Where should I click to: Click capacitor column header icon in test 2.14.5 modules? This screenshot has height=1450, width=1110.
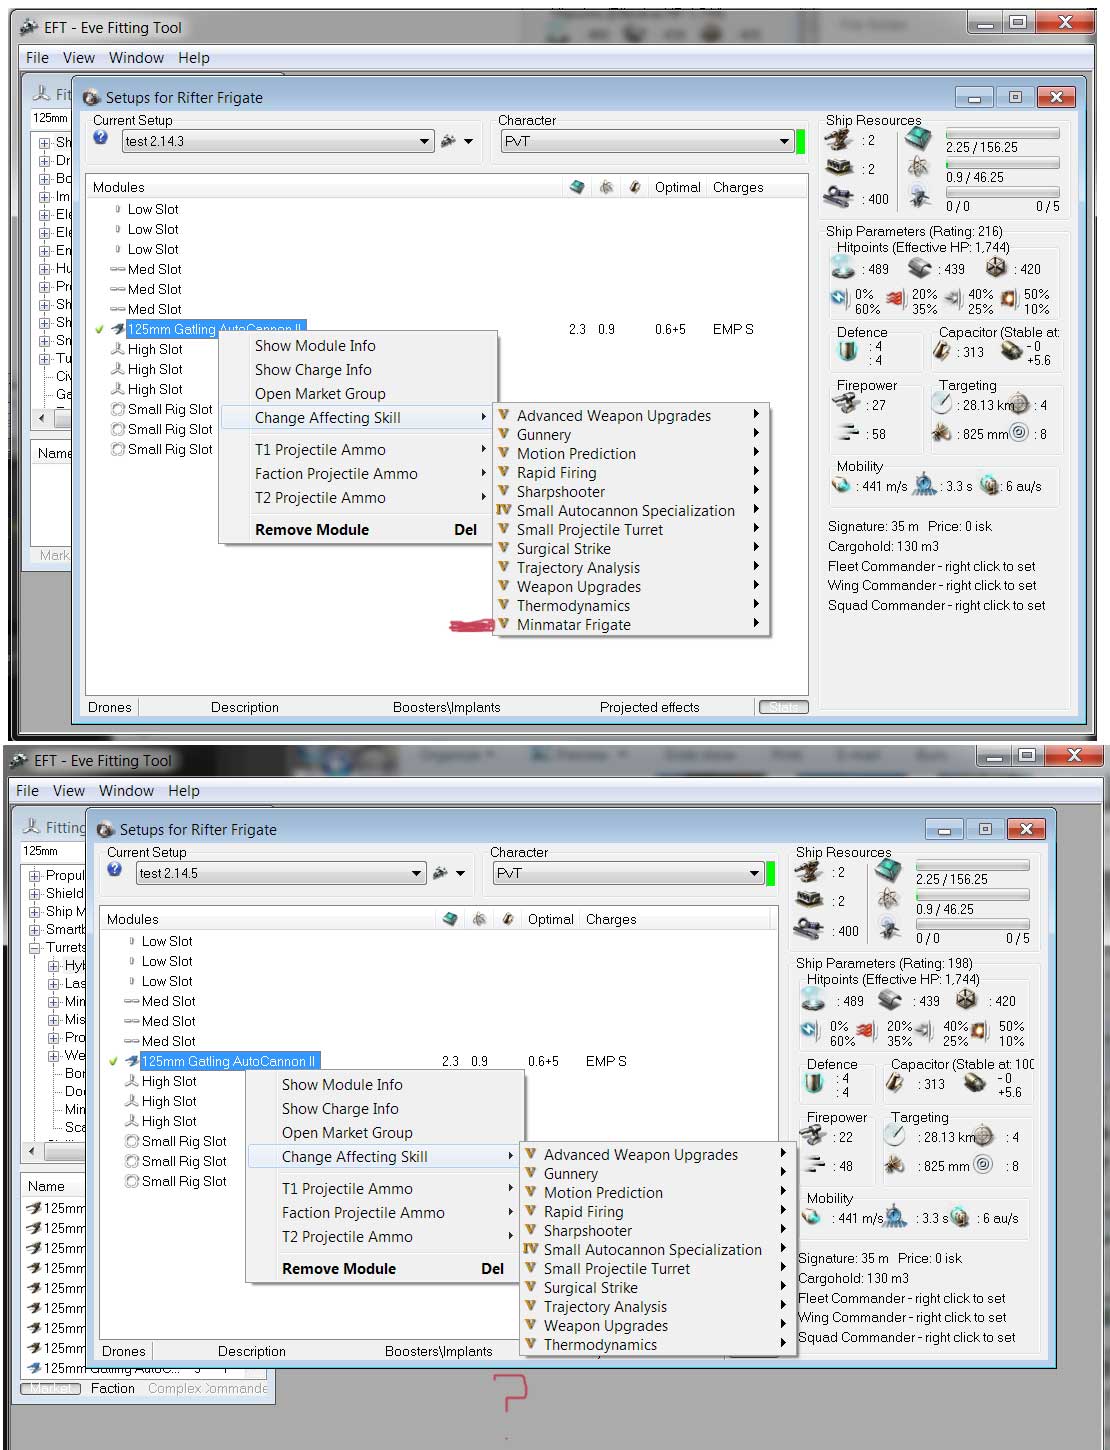point(508,919)
